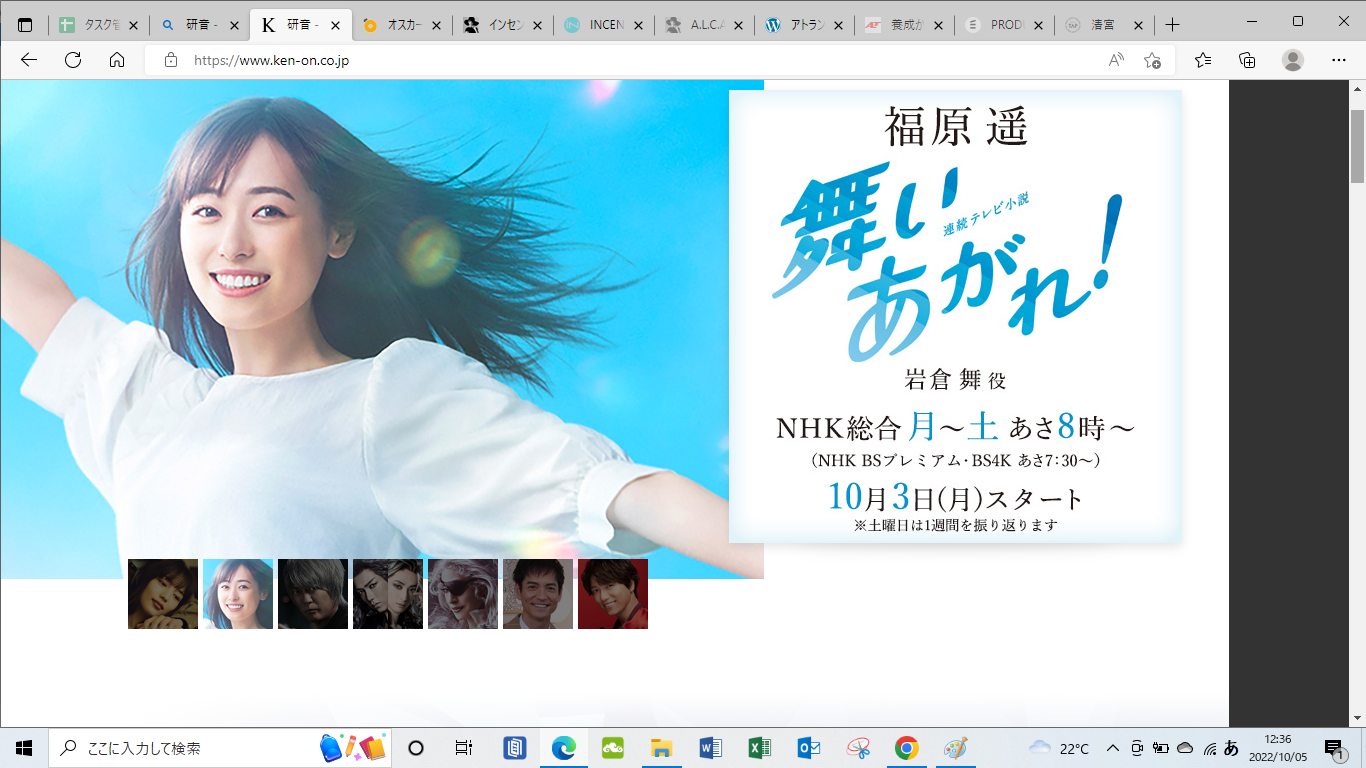Close the オスカー tab
1366x768 pixels.
pos(435,26)
